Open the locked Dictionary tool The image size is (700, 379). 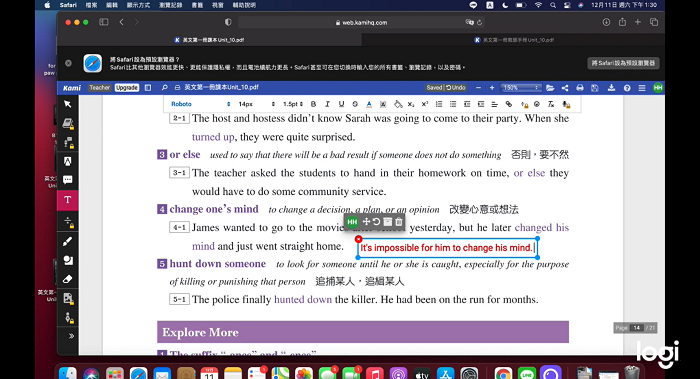pos(68,123)
